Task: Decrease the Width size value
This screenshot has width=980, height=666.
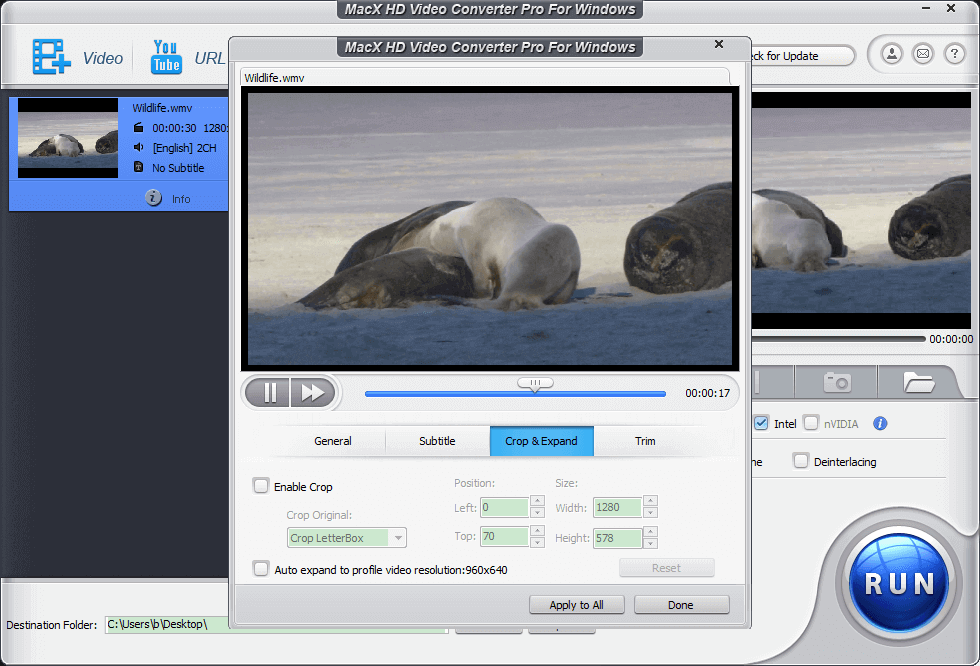Action: (651, 513)
